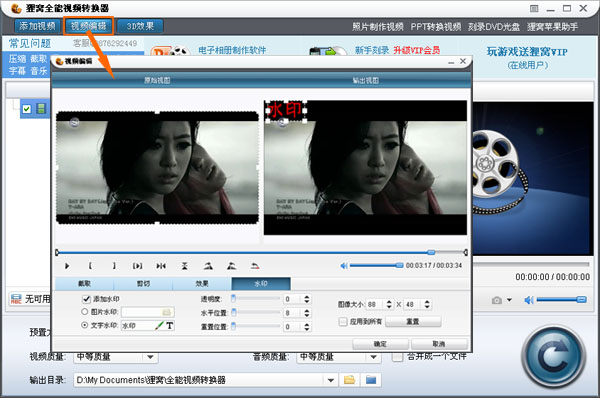The height and width of the screenshot is (398, 600).
Task: Uncheck the video file checkbox in list
Action: (x=26, y=109)
